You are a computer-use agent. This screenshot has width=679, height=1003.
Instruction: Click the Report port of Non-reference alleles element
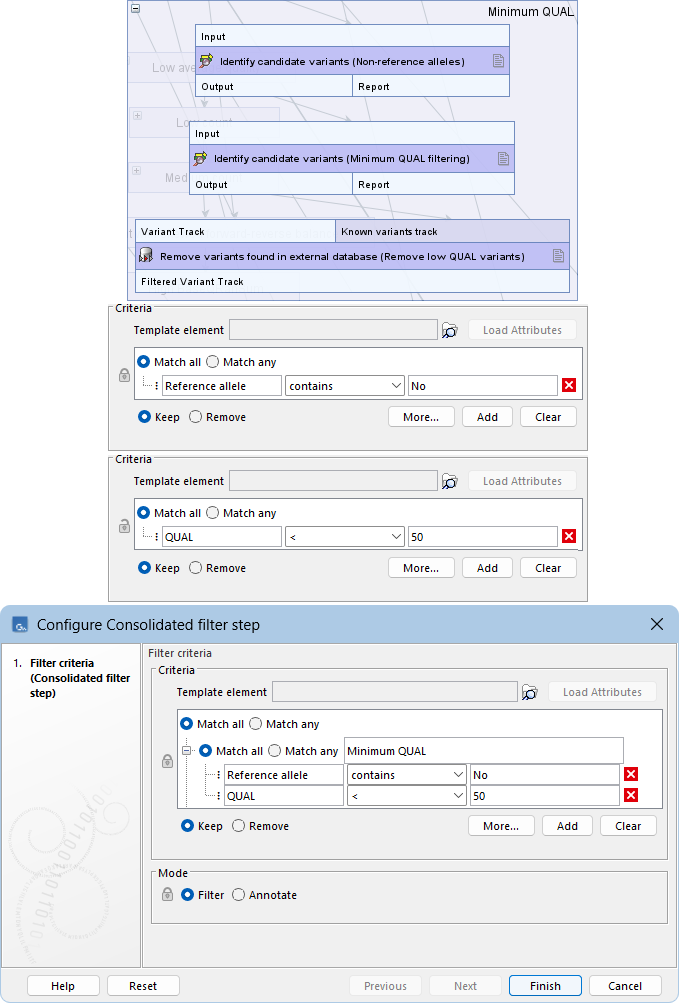[x=431, y=86]
